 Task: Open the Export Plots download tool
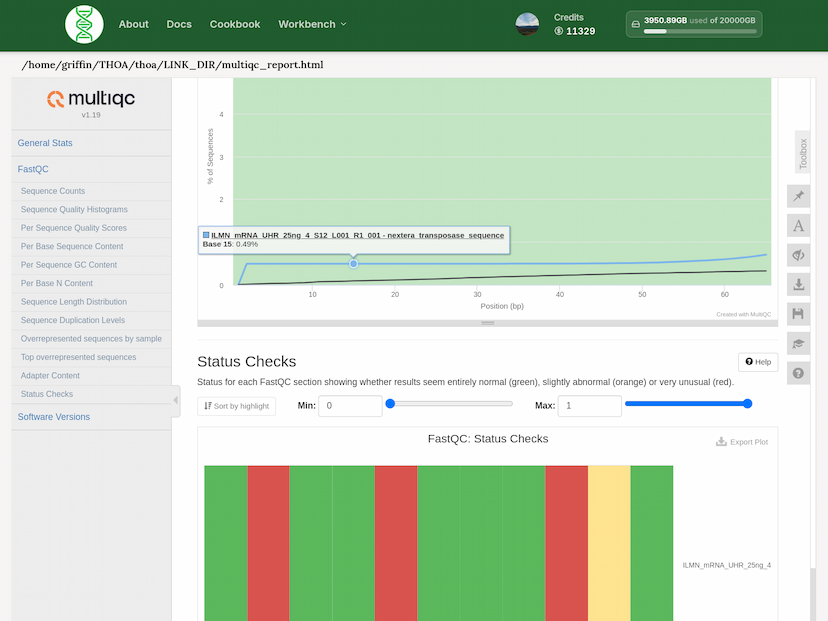pos(798,285)
